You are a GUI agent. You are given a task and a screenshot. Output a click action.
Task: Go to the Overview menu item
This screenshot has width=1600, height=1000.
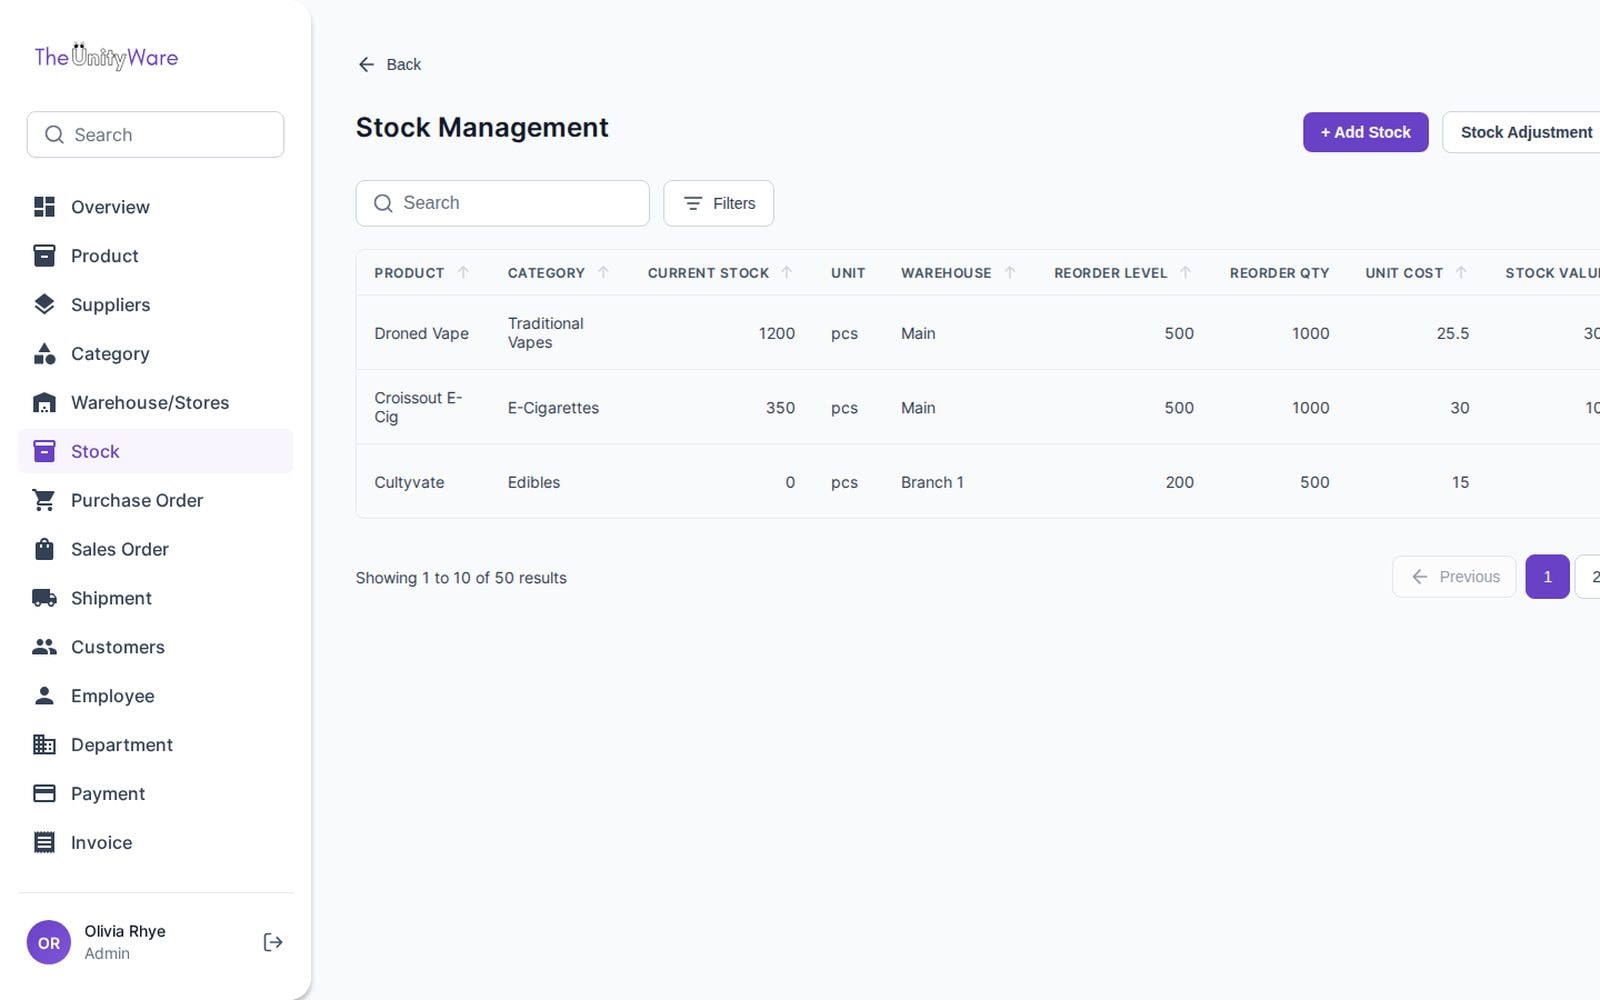(x=155, y=207)
